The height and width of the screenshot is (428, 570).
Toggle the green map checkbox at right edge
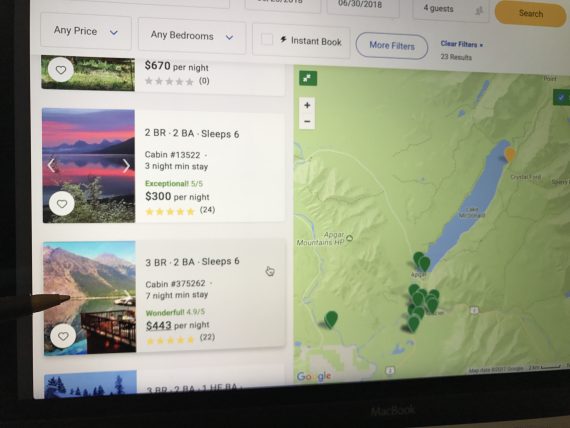(561, 97)
